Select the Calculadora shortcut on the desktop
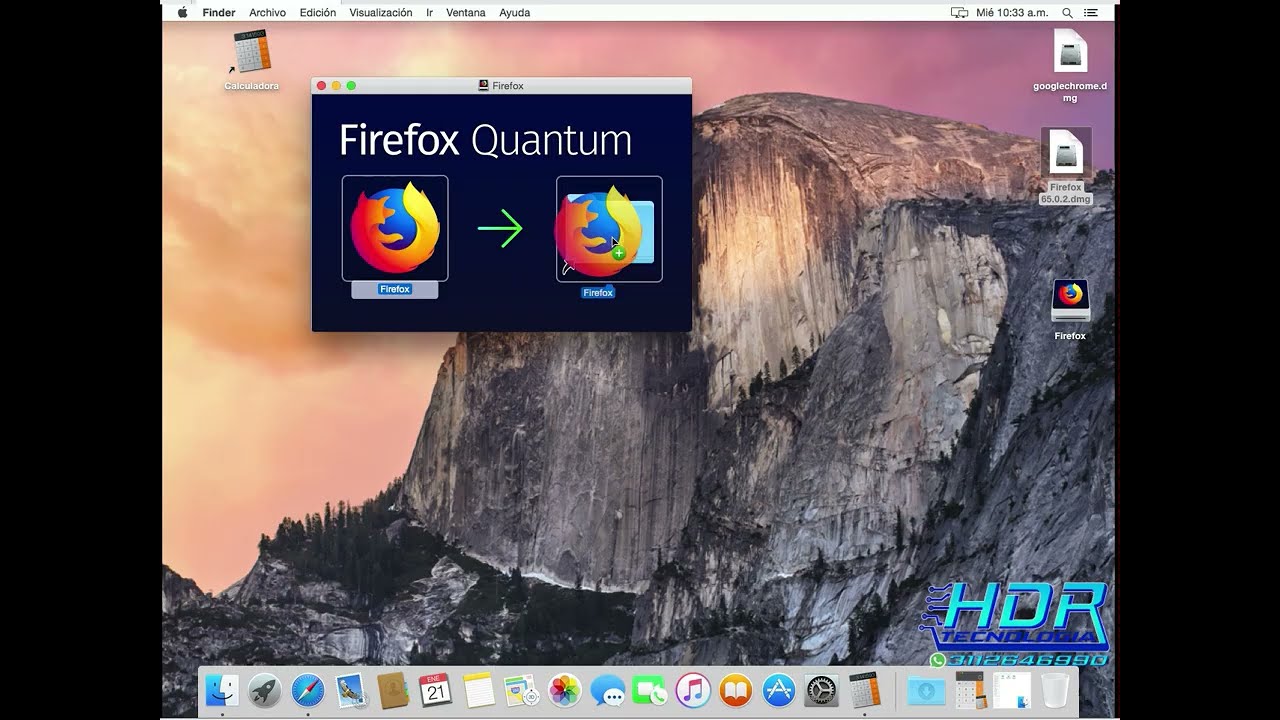This screenshot has width=1280, height=720. pyautogui.click(x=251, y=52)
